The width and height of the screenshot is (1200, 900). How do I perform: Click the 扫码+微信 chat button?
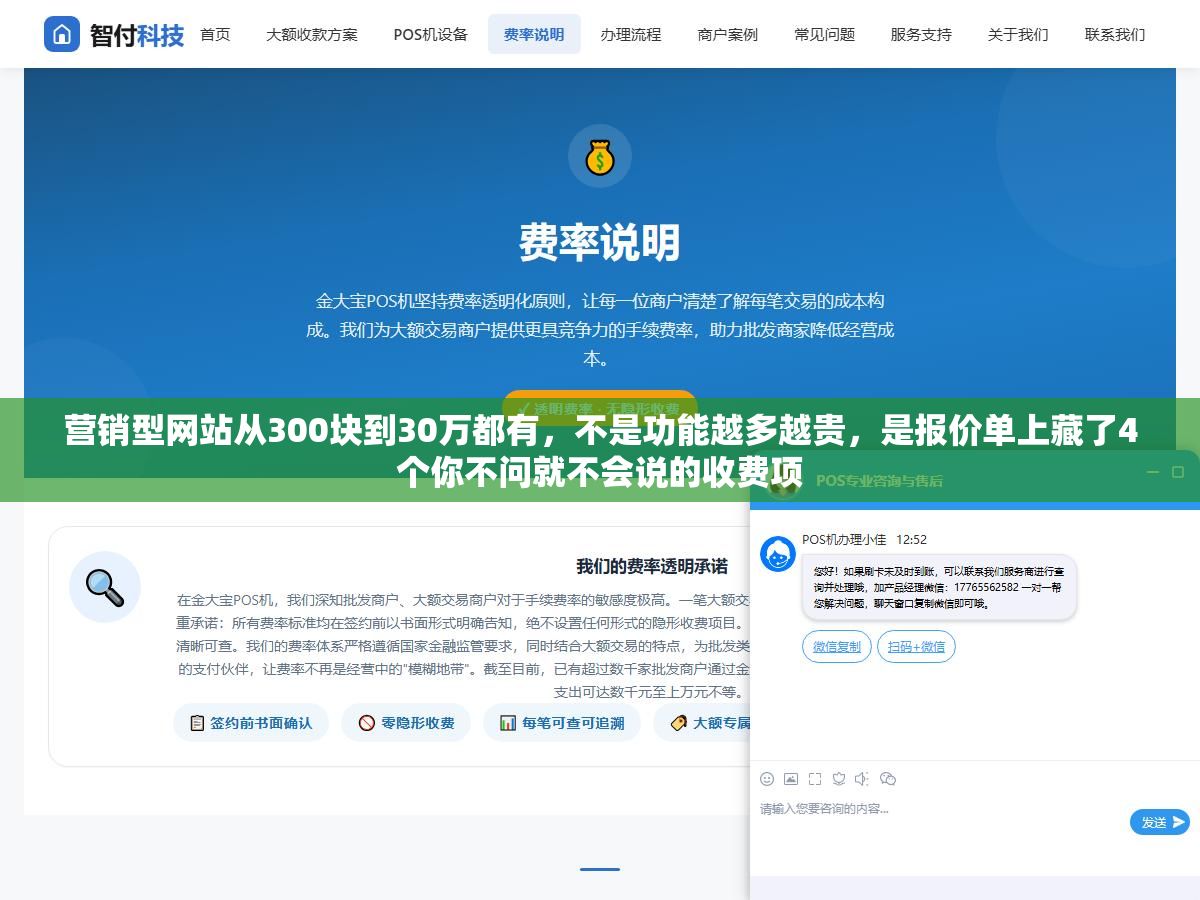click(916, 646)
